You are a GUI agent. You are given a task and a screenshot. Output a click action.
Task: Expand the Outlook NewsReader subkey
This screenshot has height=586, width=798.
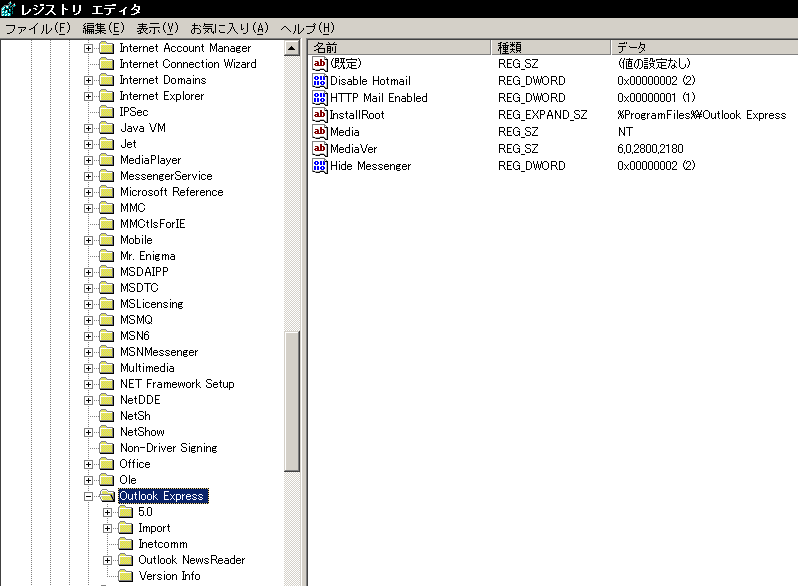pyautogui.click(x=108, y=560)
